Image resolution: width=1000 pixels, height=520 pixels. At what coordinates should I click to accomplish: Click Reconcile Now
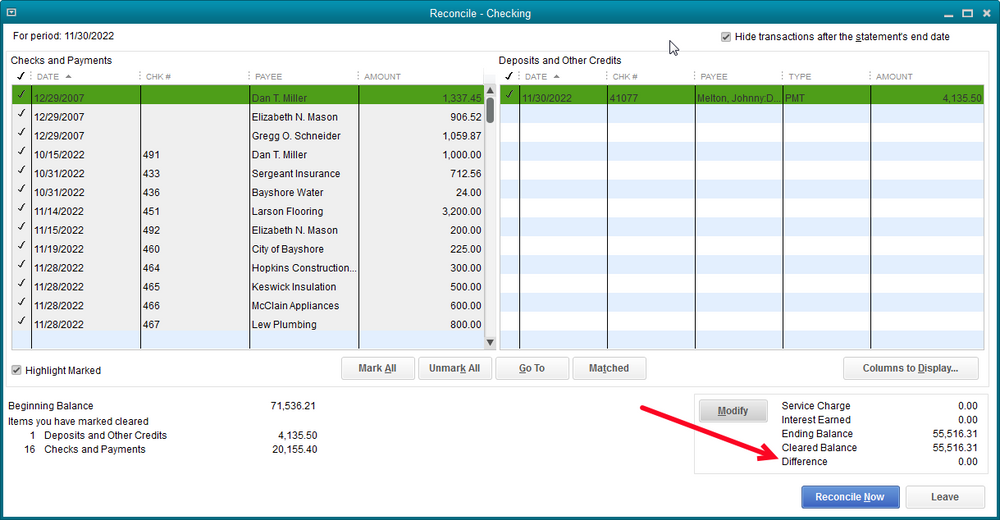[850, 497]
